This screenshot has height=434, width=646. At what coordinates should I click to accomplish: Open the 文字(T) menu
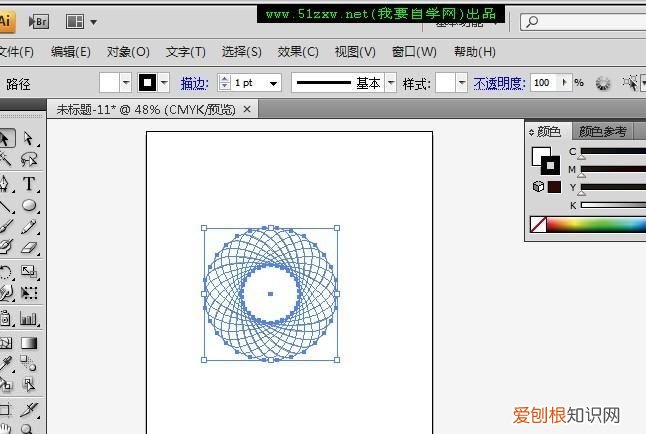(x=186, y=52)
